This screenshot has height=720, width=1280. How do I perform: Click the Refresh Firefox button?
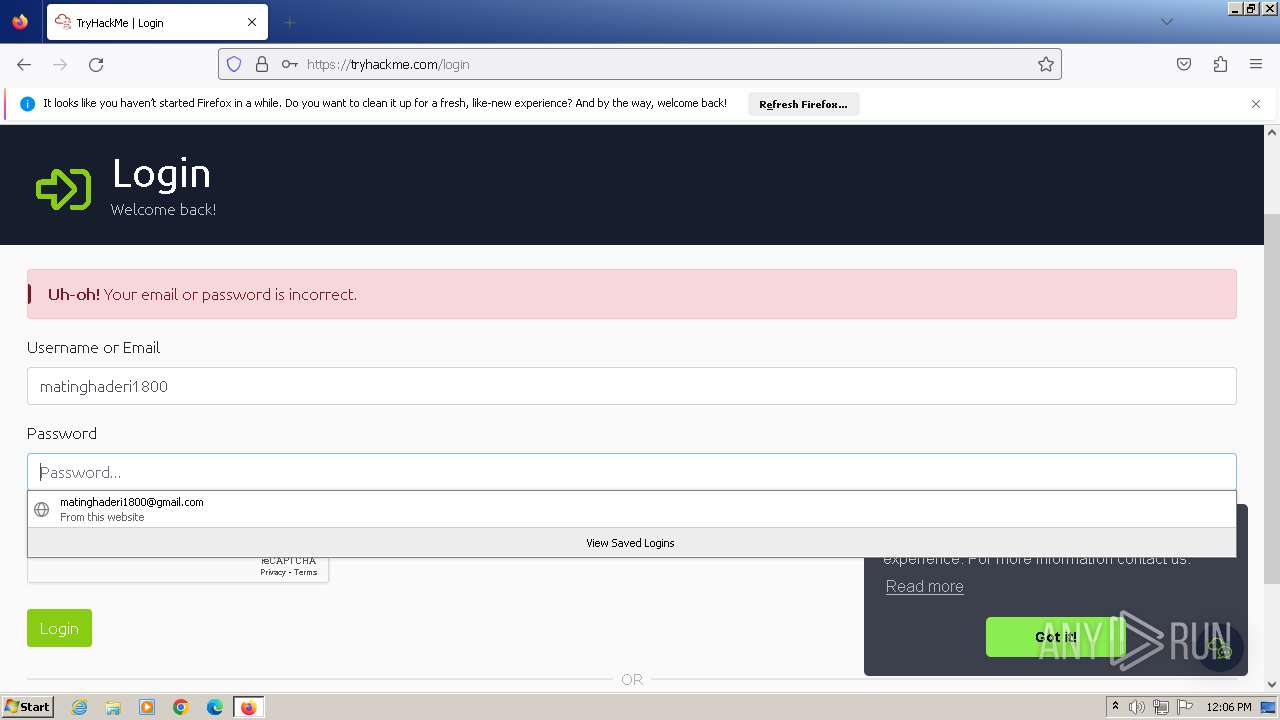click(803, 104)
